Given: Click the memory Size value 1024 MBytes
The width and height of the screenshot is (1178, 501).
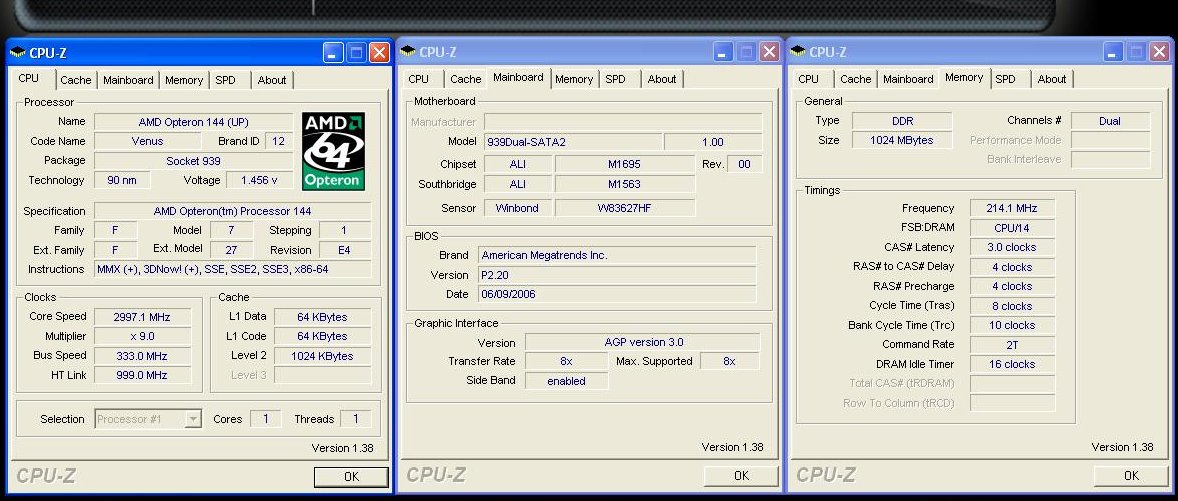Looking at the screenshot, I should pyautogui.click(x=902, y=140).
